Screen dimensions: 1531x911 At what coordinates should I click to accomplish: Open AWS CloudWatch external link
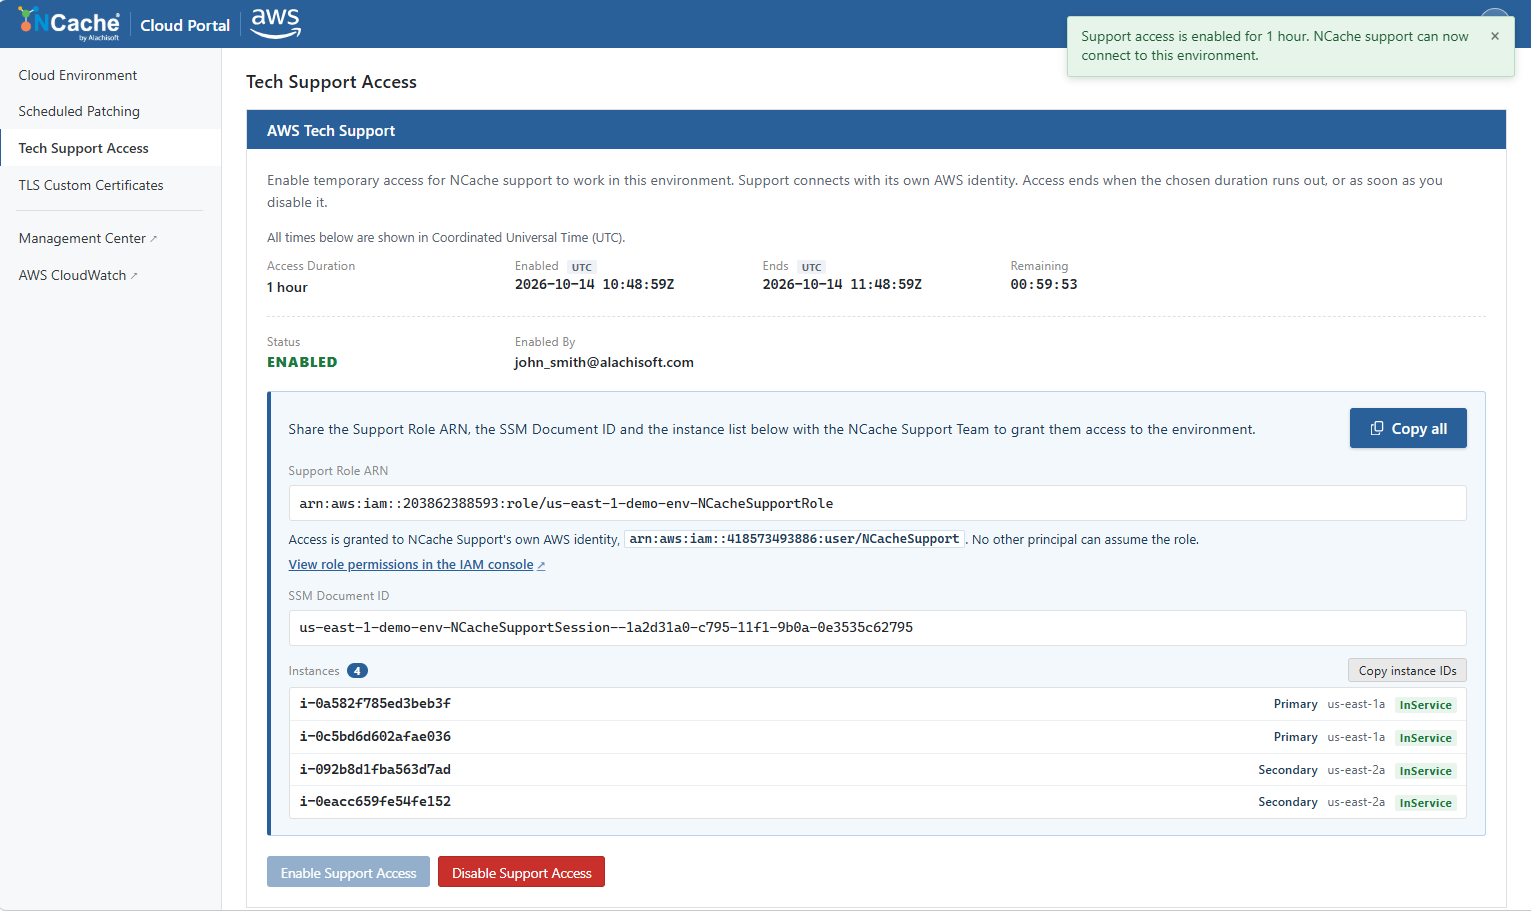(x=78, y=275)
